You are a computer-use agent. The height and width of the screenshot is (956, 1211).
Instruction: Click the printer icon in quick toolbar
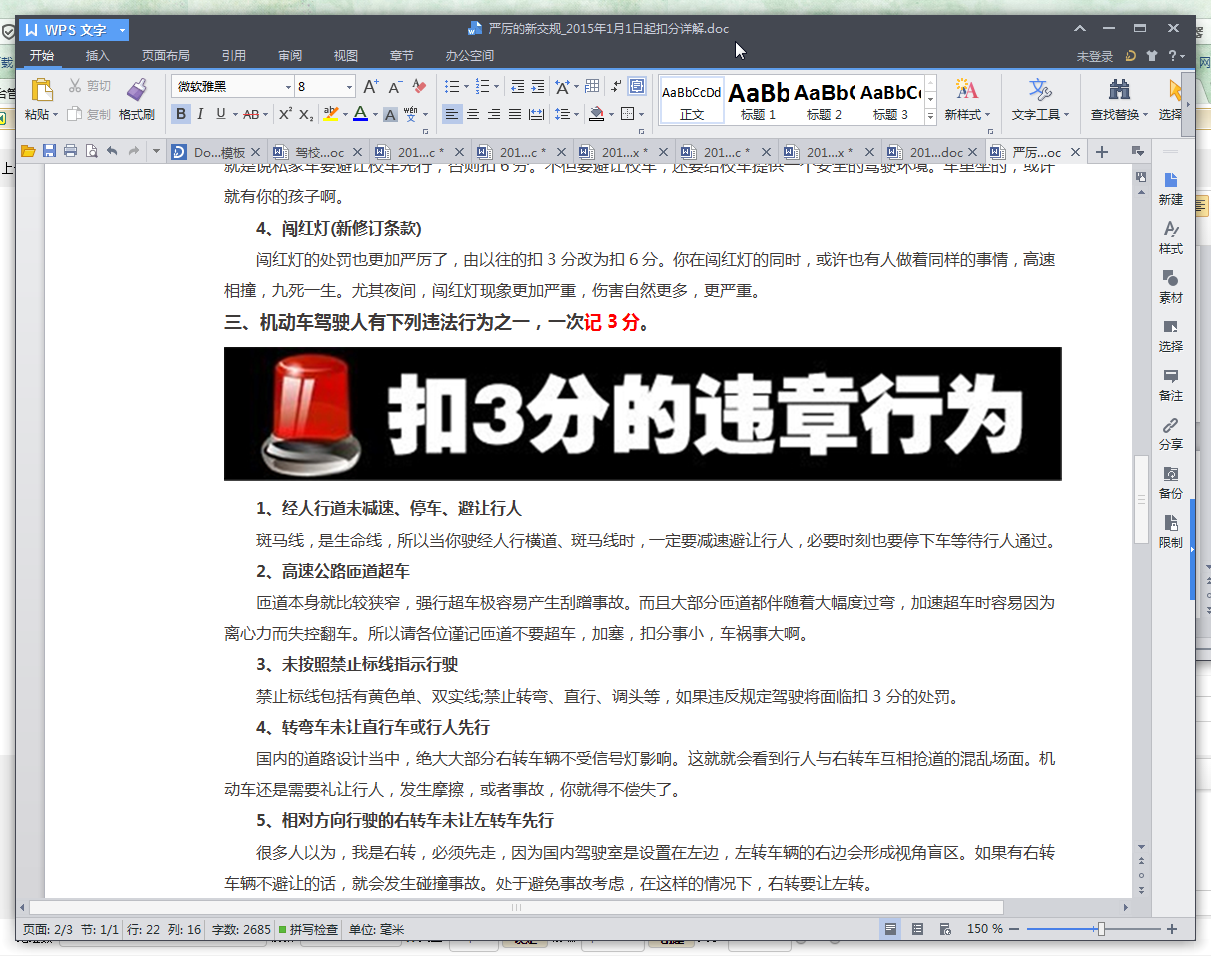70,152
